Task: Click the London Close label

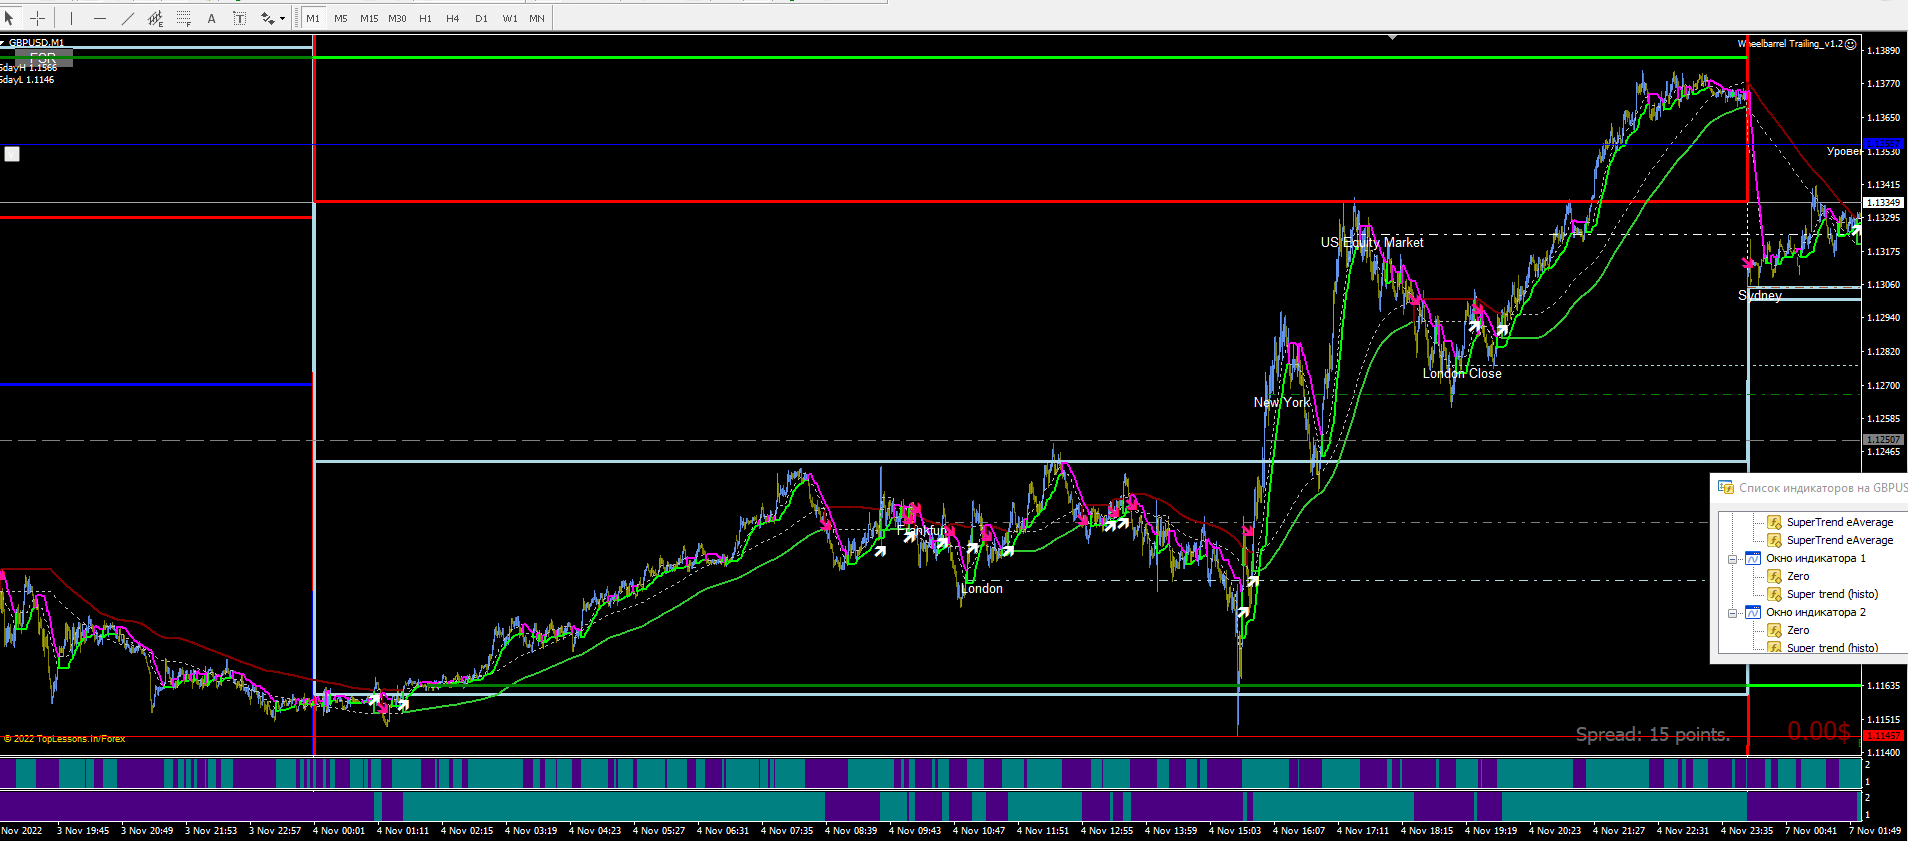Action: pos(1462,374)
